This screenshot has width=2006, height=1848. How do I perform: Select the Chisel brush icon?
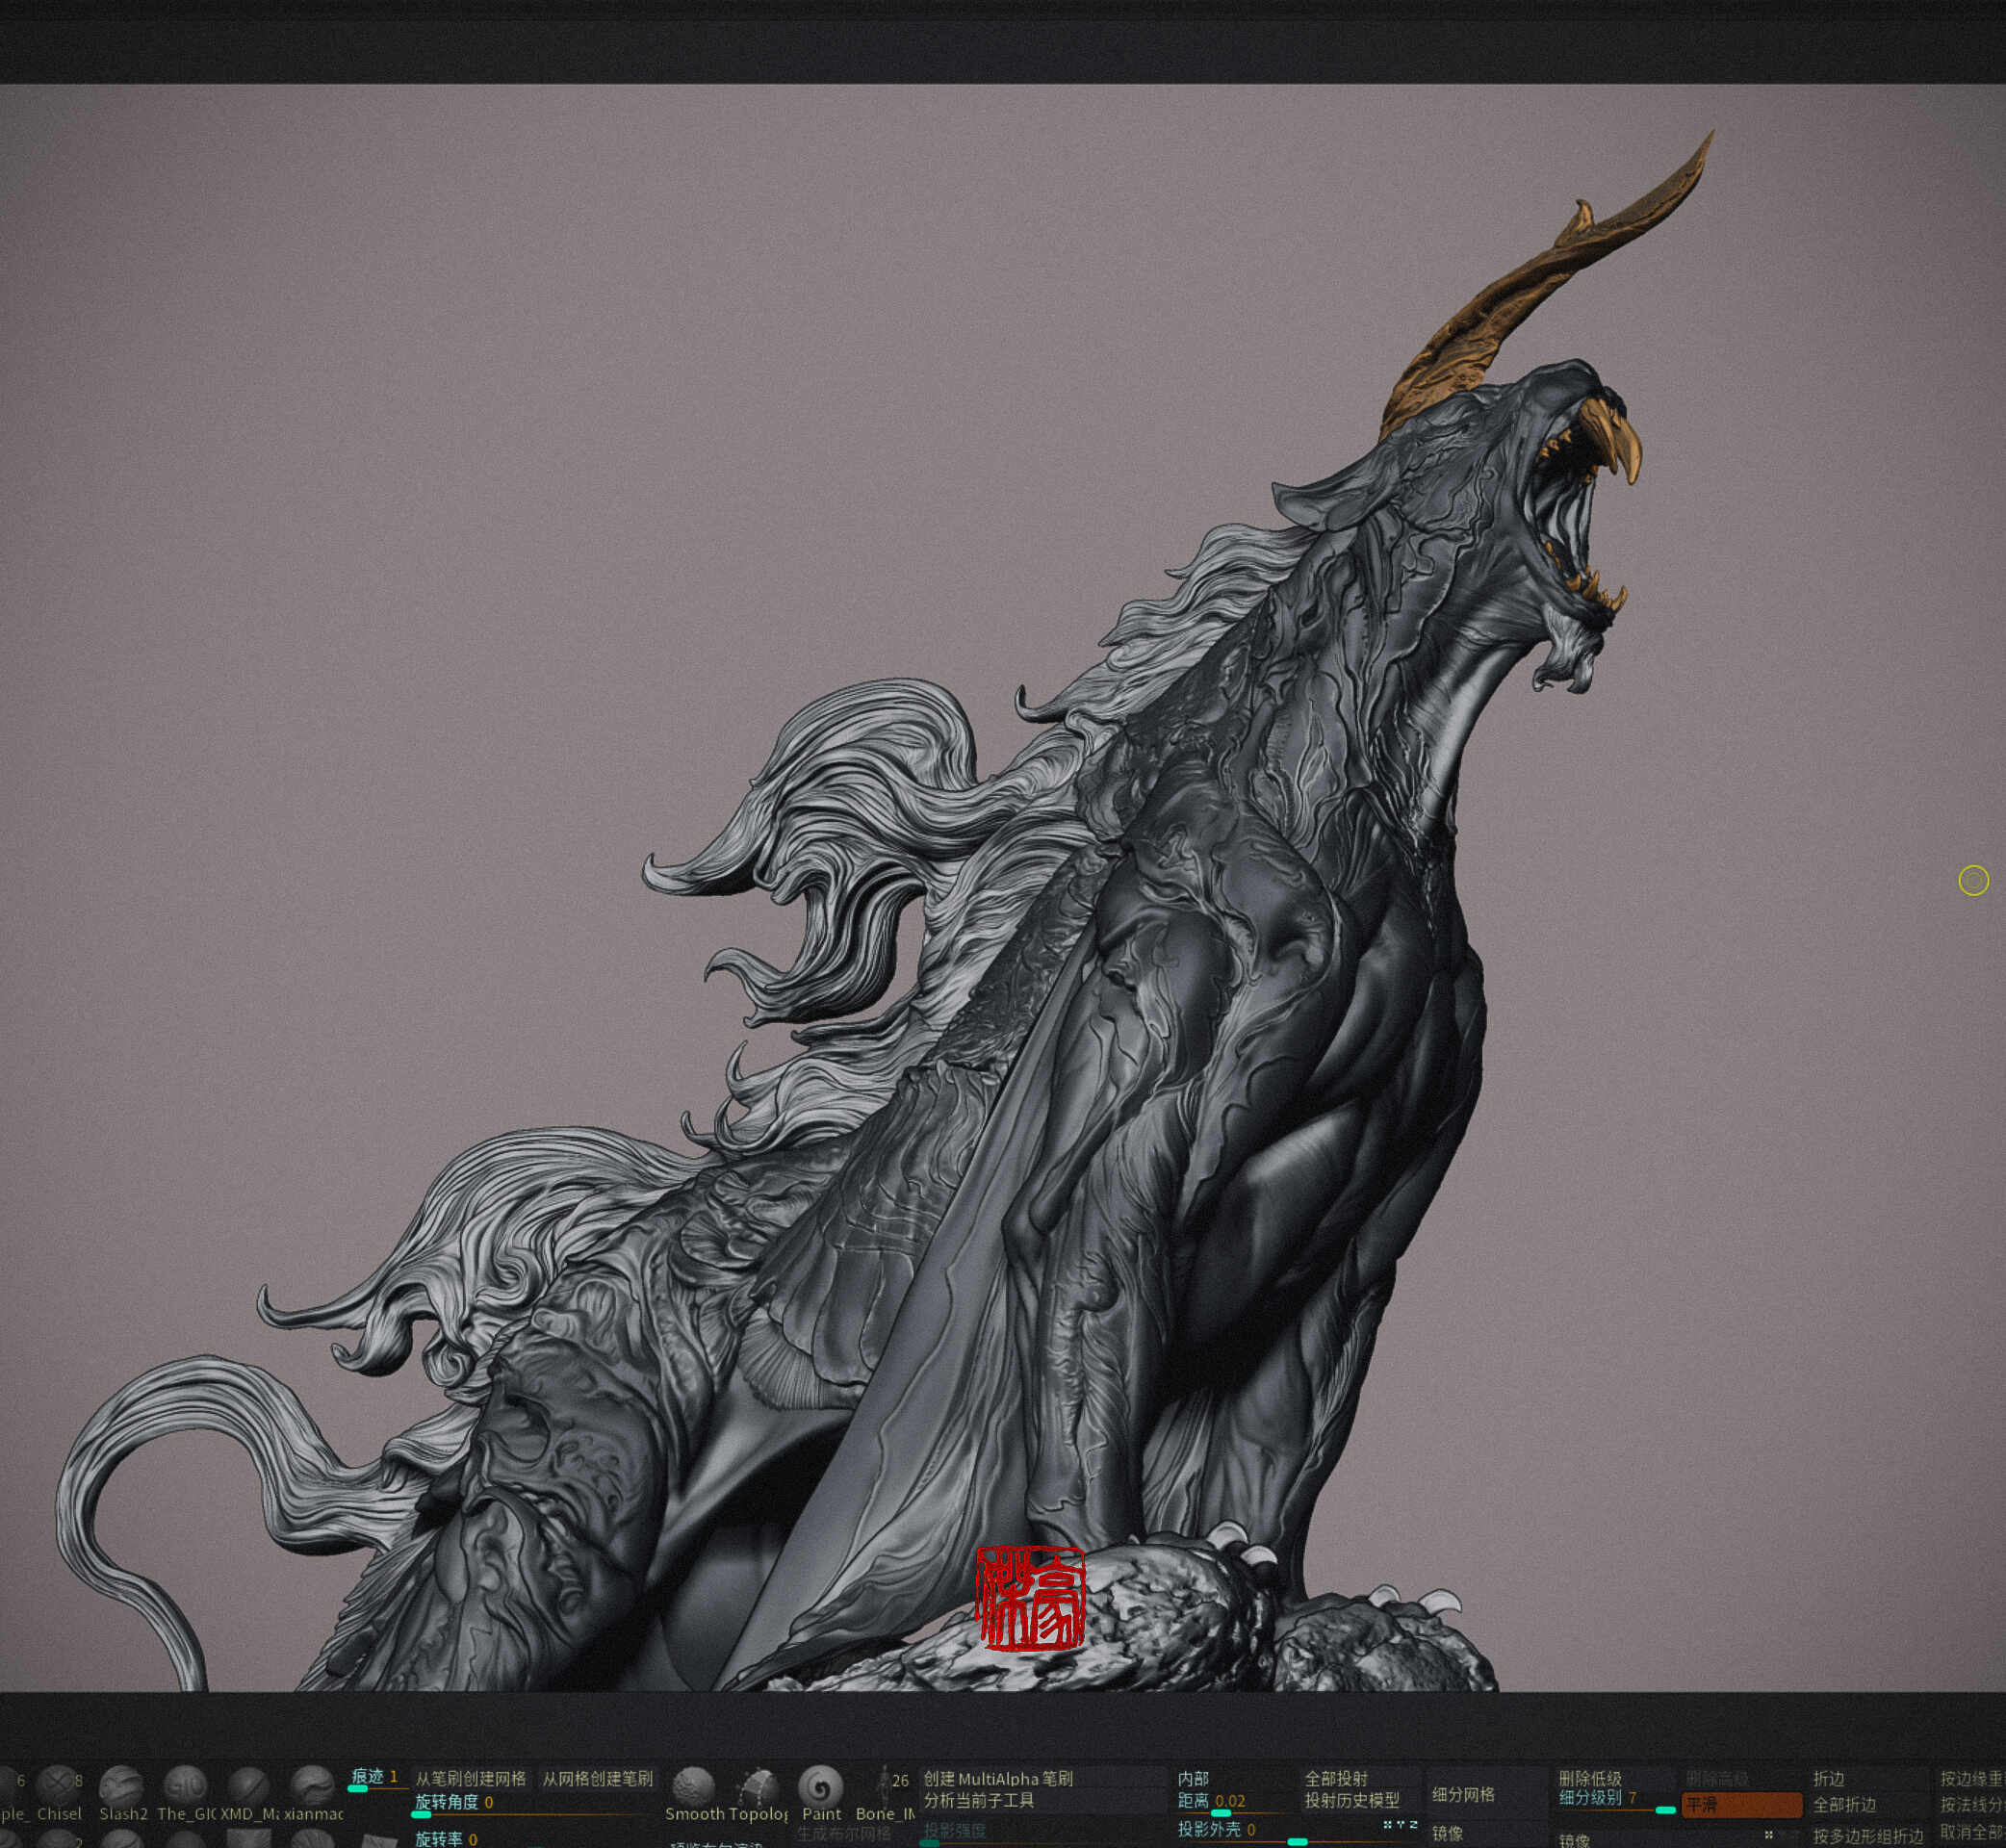58,1785
